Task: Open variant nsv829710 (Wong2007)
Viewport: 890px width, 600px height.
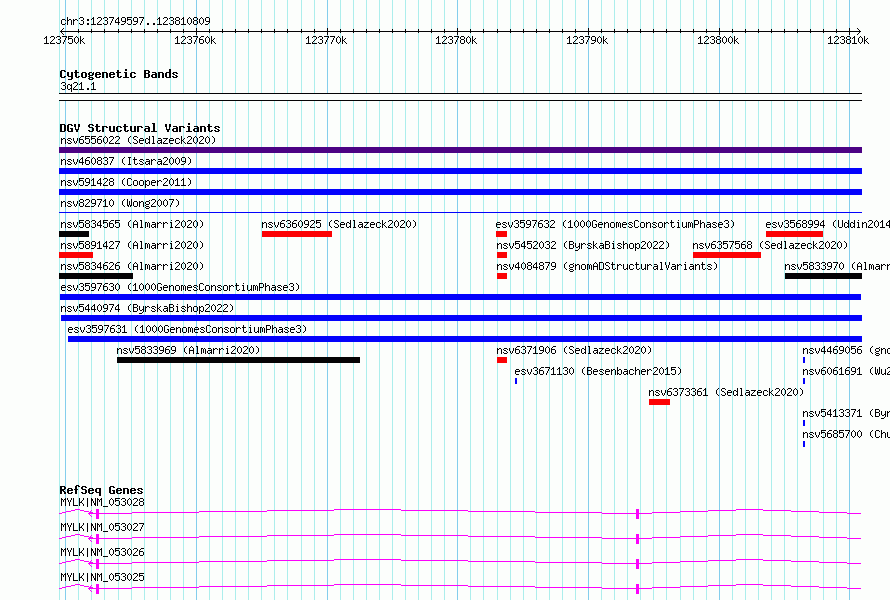Action: [x=120, y=203]
